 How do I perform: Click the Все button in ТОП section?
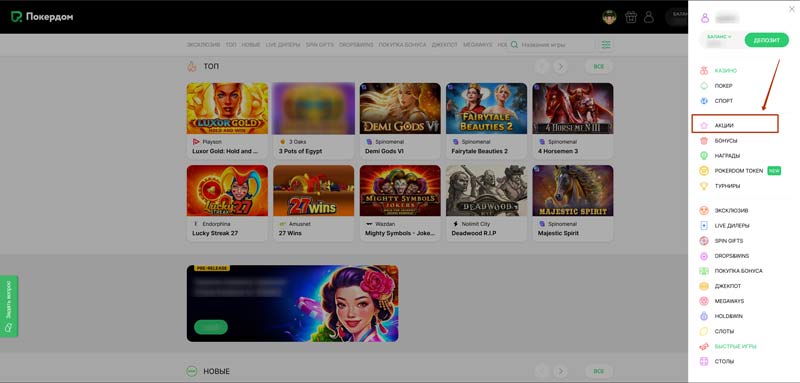coord(599,66)
